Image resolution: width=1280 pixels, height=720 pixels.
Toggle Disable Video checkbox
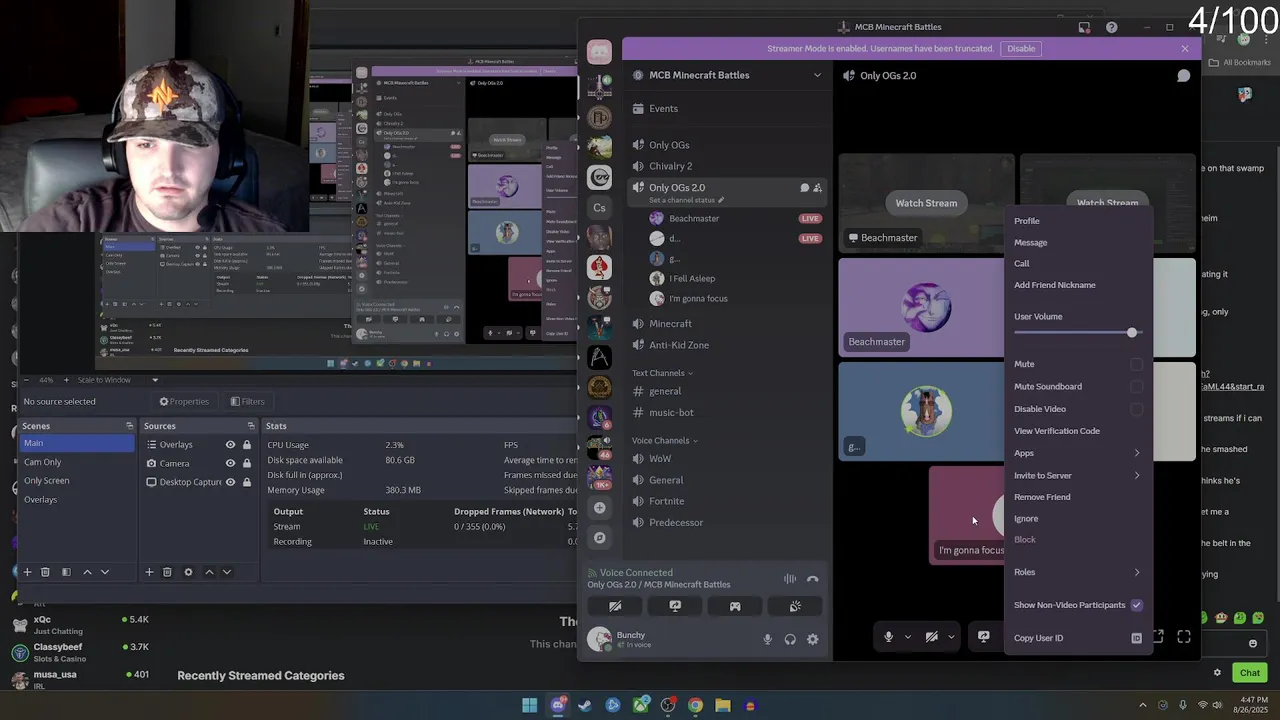coord(1136,409)
